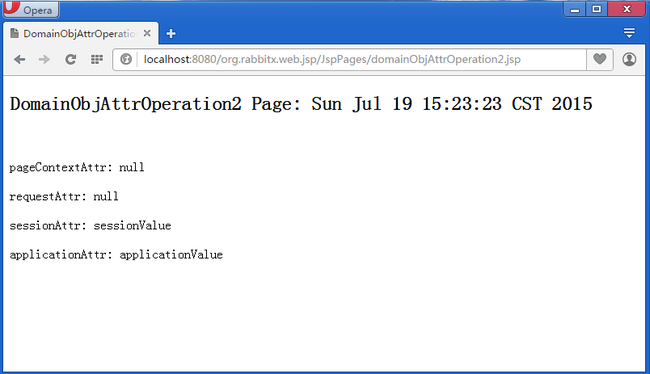Click the 'requestAttr: null' line

(x=64, y=197)
